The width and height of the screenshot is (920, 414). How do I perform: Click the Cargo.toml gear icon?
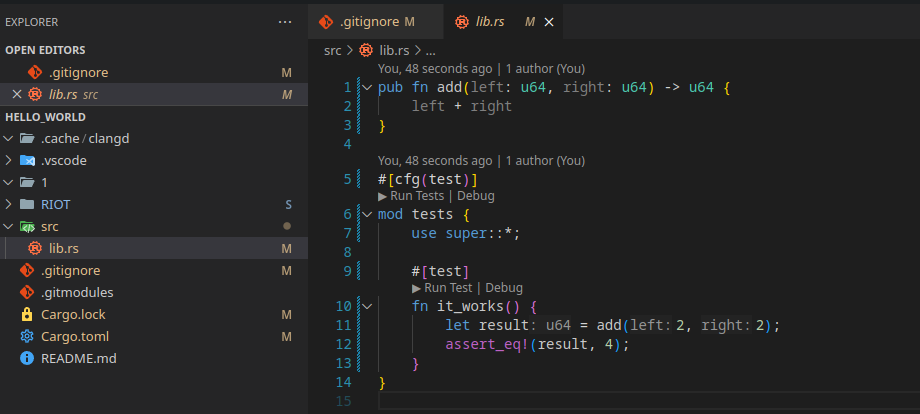pos(27,336)
